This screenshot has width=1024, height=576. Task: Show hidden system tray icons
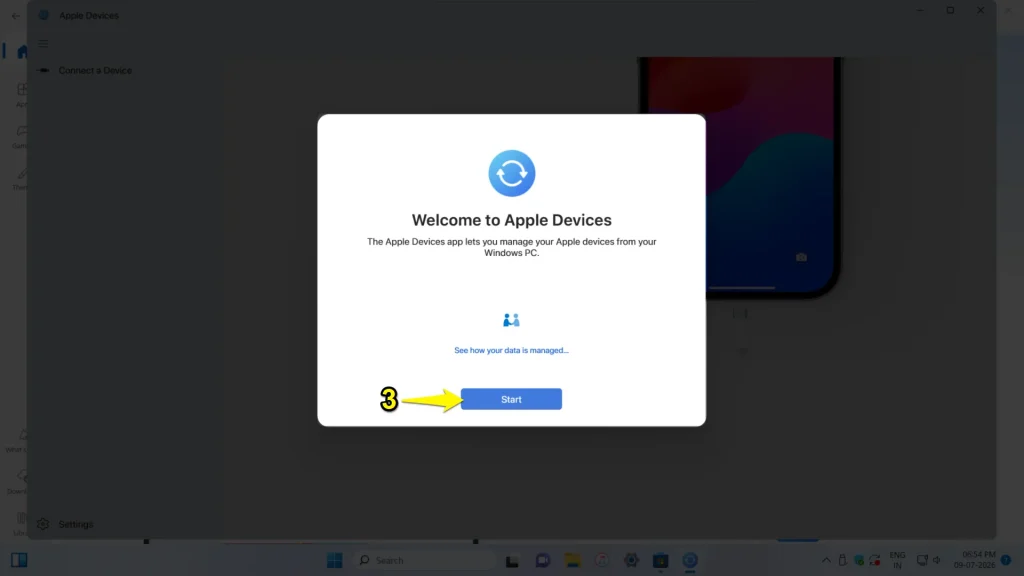pyautogui.click(x=826, y=560)
